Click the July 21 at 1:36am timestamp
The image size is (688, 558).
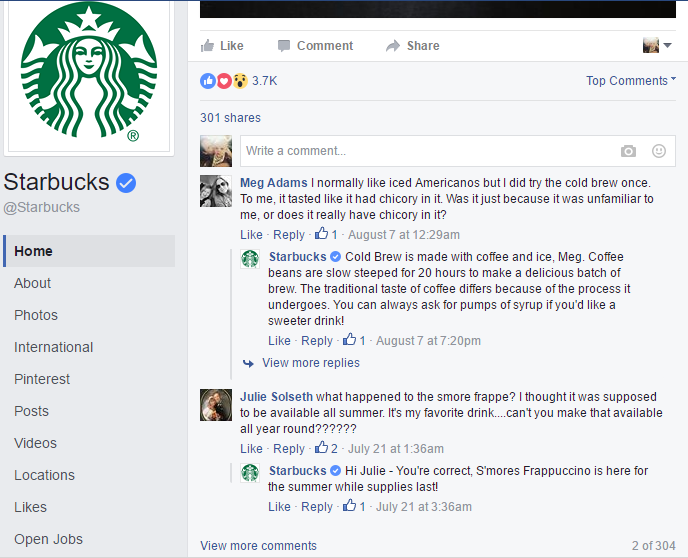click(396, 449)
